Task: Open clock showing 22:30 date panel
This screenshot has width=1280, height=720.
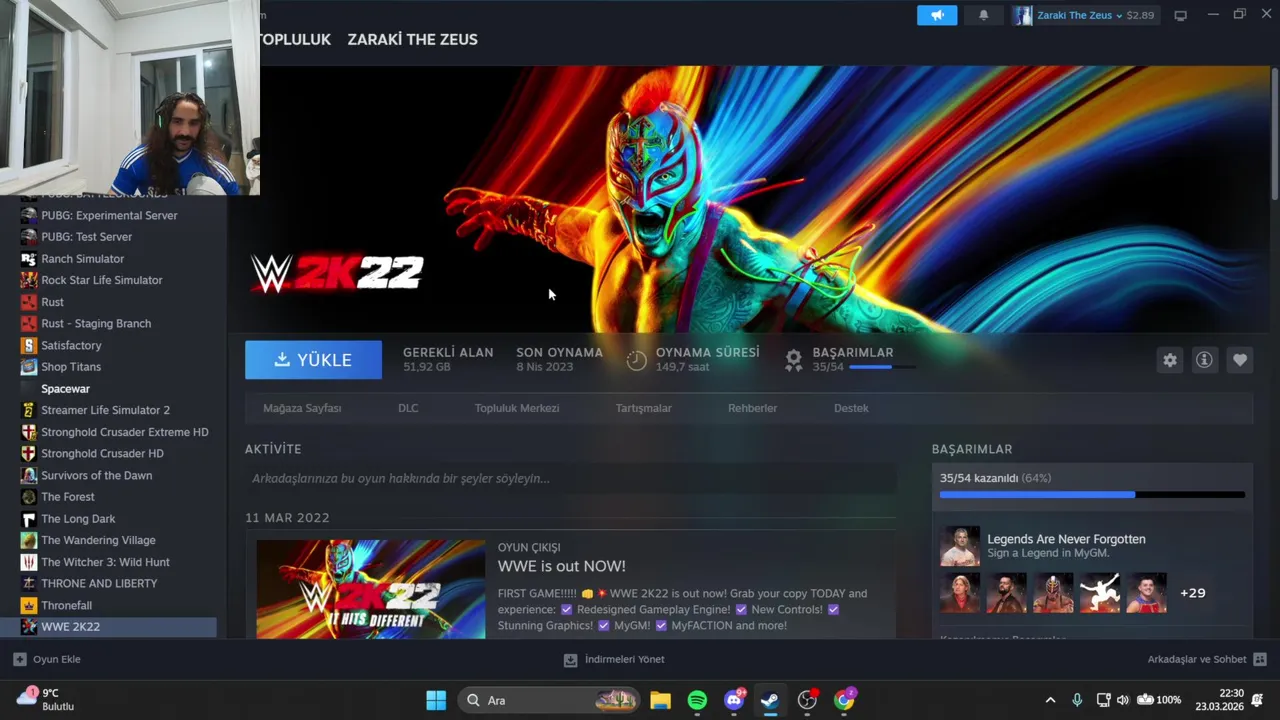Action: [1219, 700]
